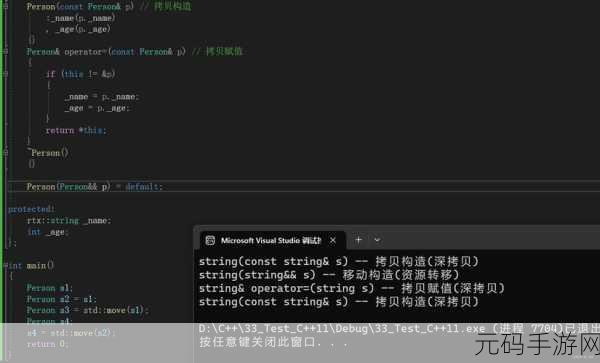The height and width of the screenshot is (363, 600).
Task: Click the 'protected:' access specifier line
Action: click(x=31, y=209)
